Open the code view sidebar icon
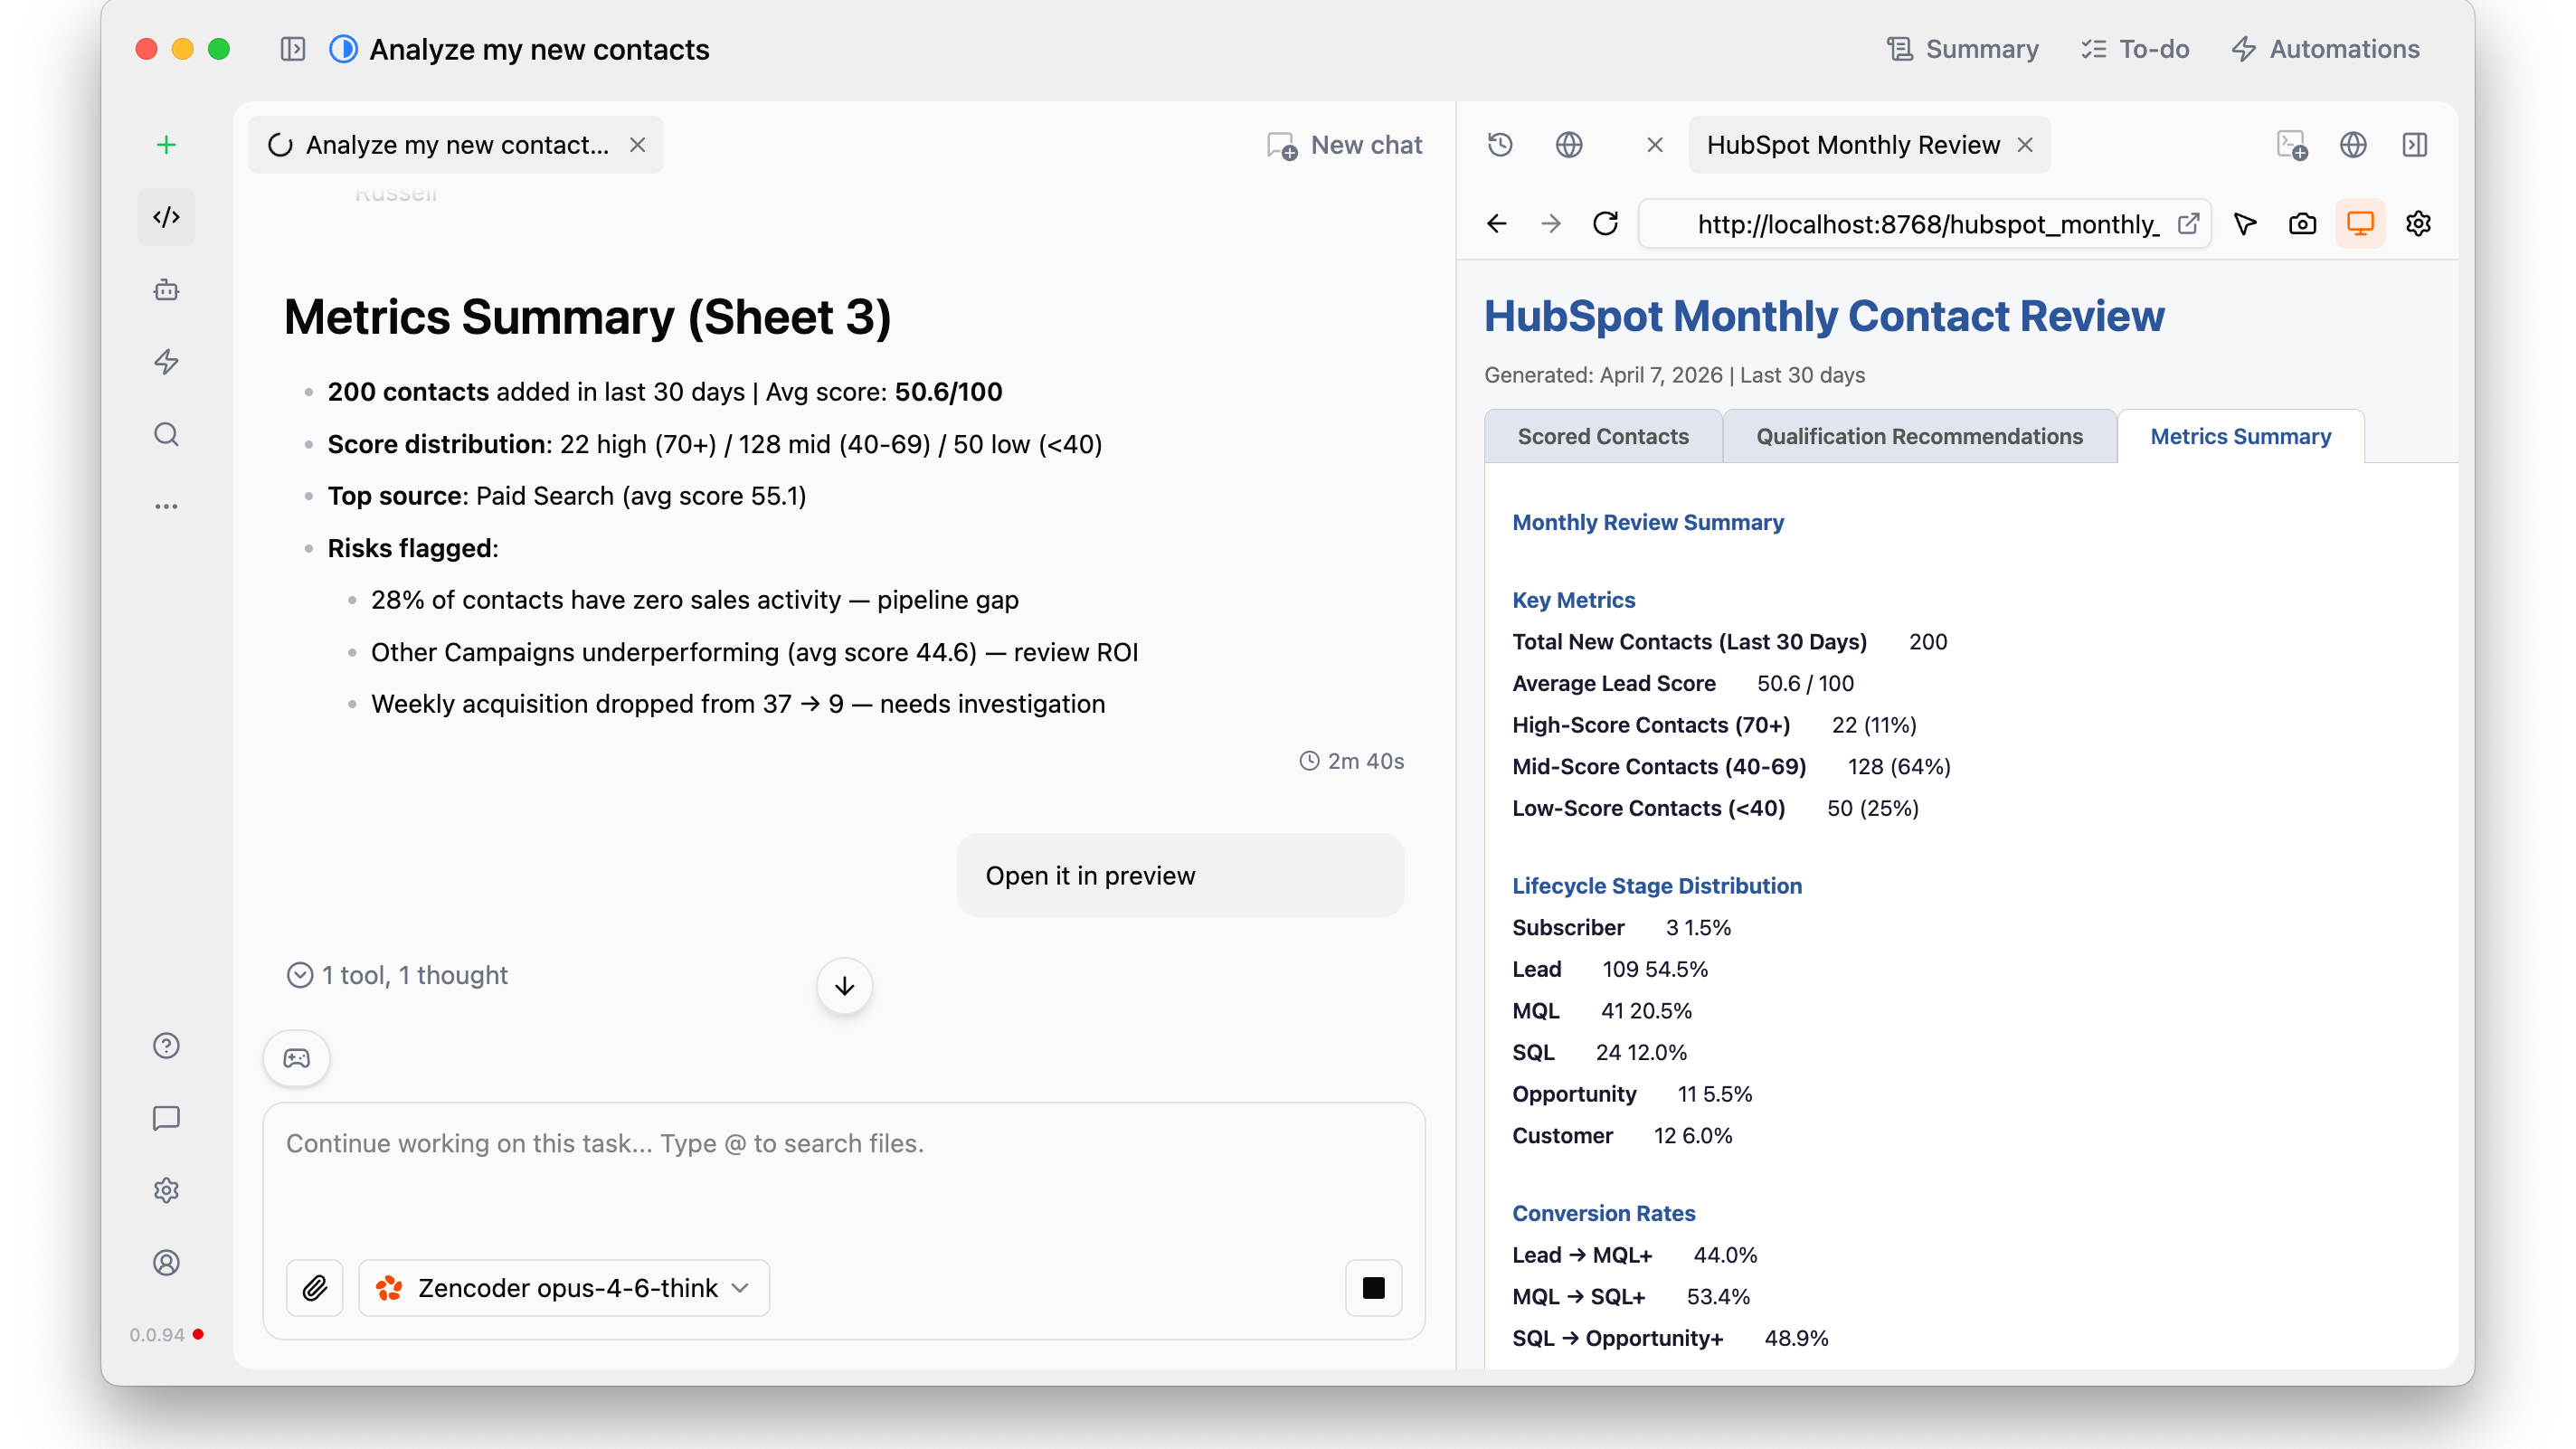 166,217
